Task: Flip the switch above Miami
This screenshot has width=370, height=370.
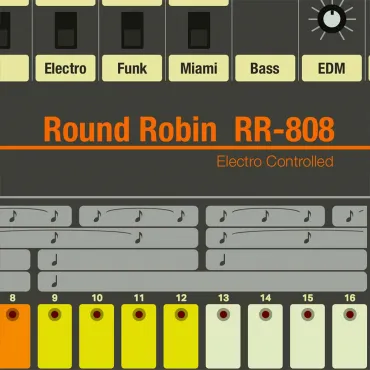Action: pyautogui.click(x=199, y=30)
